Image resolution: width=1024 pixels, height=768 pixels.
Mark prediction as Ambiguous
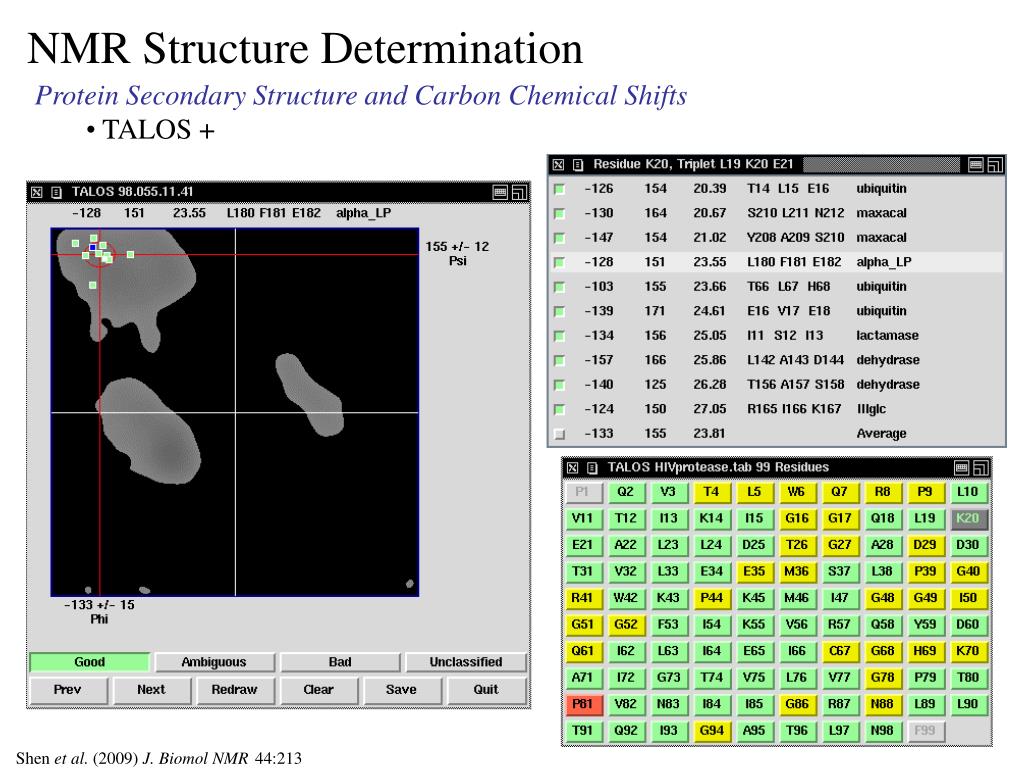pyautogui.click(x=214, y=662)
